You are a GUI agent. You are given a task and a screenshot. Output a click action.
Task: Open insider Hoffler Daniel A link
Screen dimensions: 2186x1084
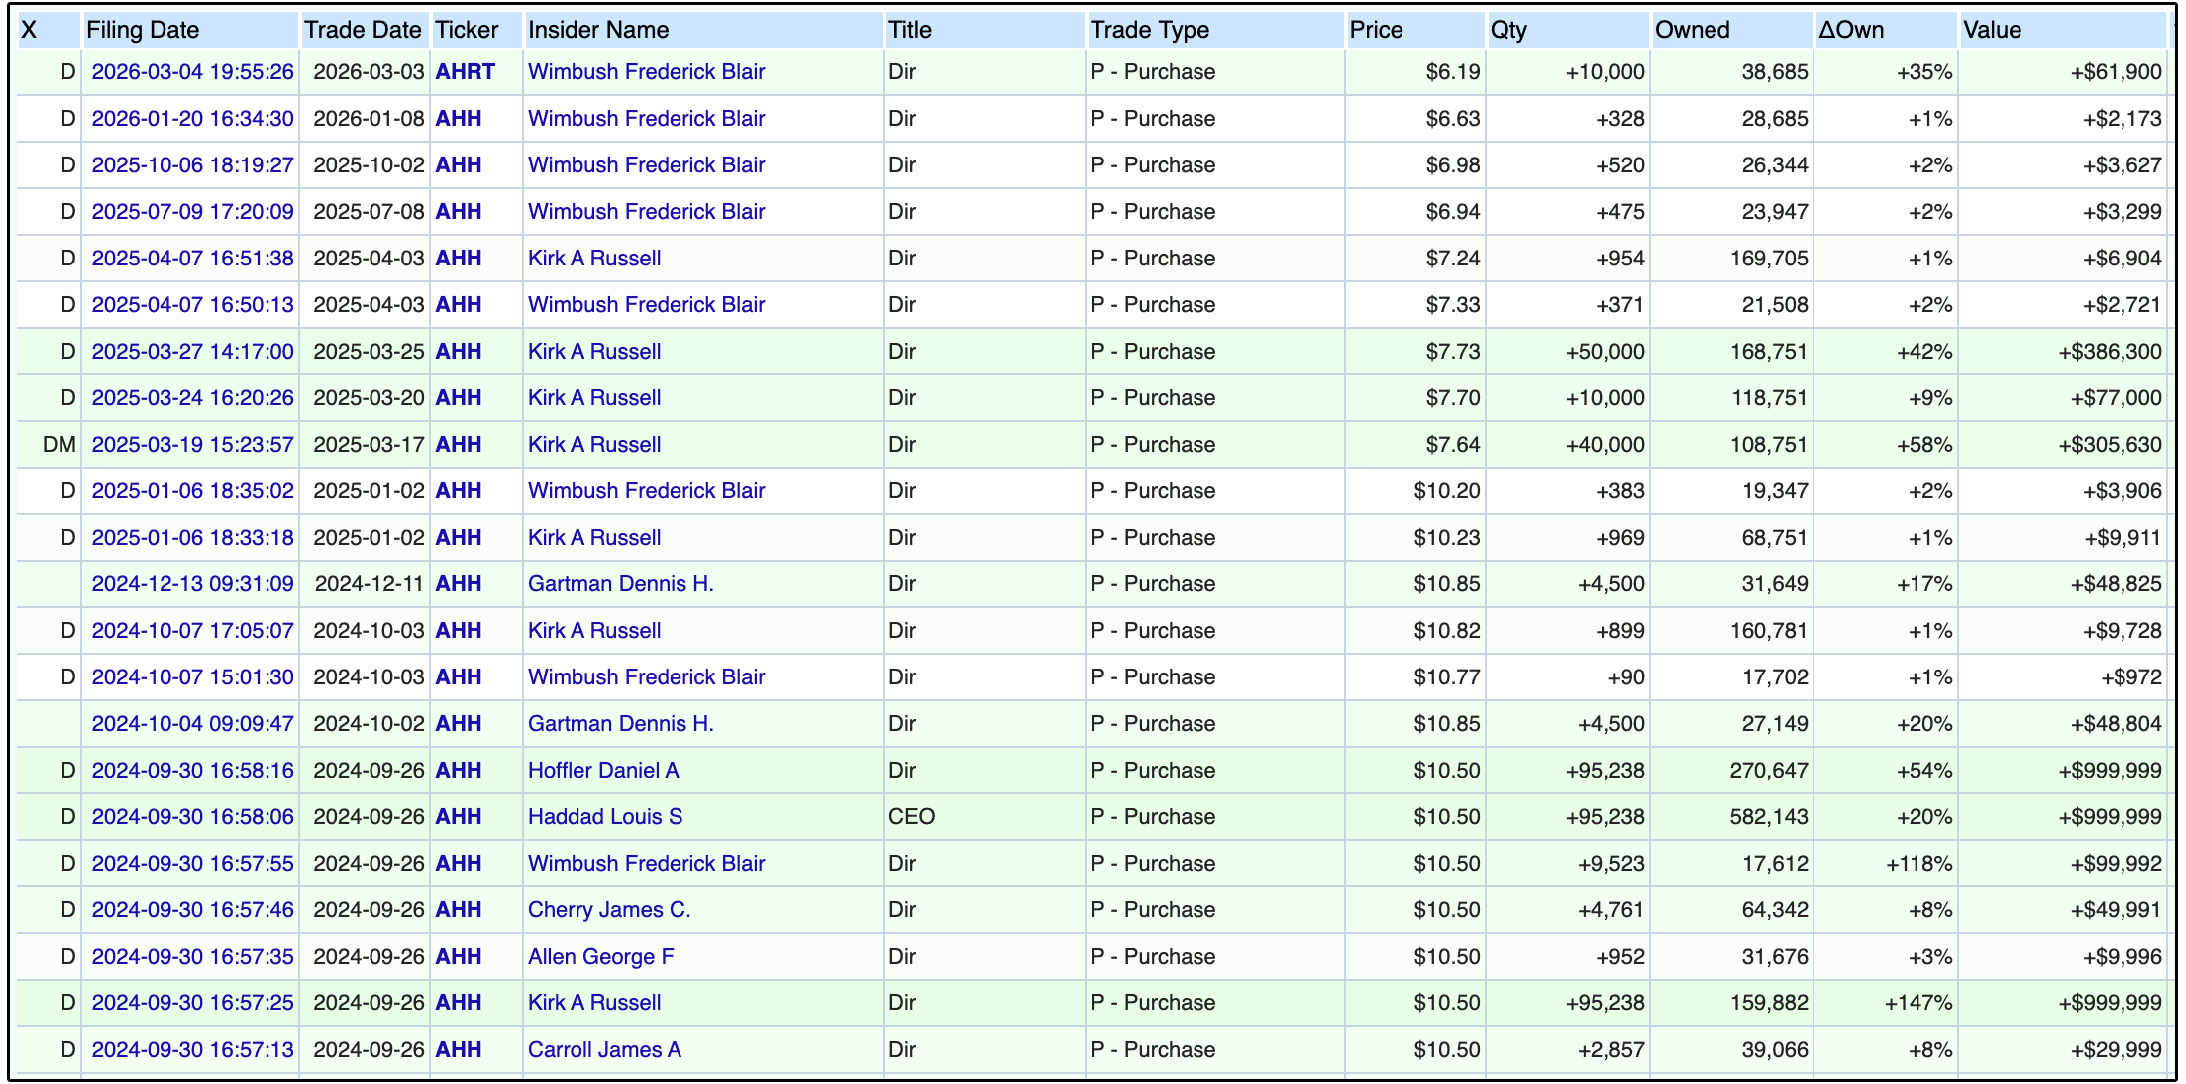(x=603, y=771)
